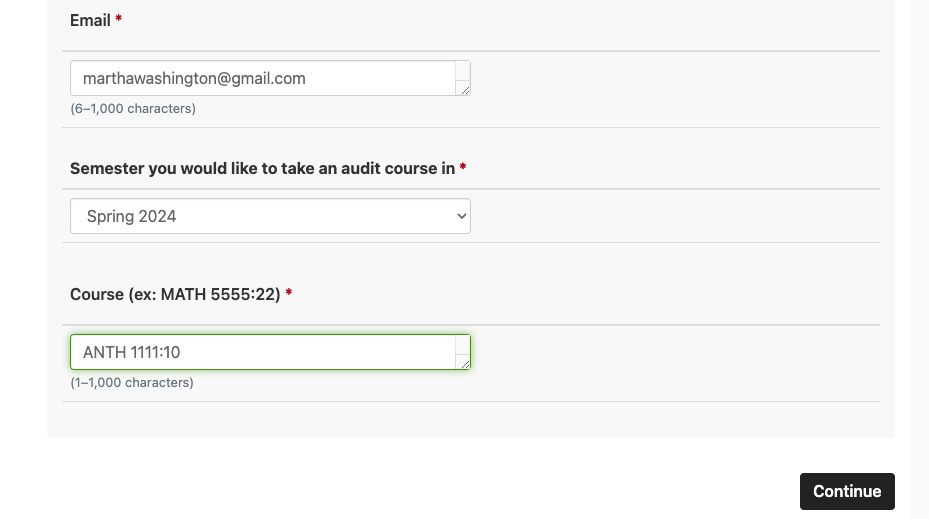
Task: Click the (6–1,000 characters) hint text
Action: click(x=133, y=108)
